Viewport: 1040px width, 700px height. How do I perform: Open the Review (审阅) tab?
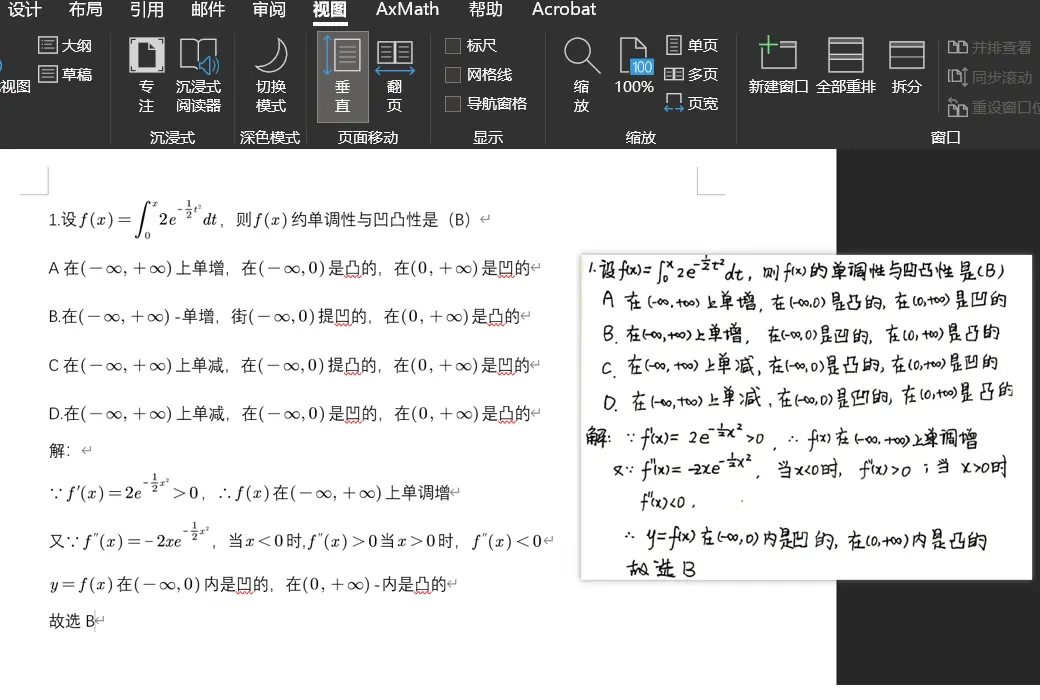(x=269, y=9)
